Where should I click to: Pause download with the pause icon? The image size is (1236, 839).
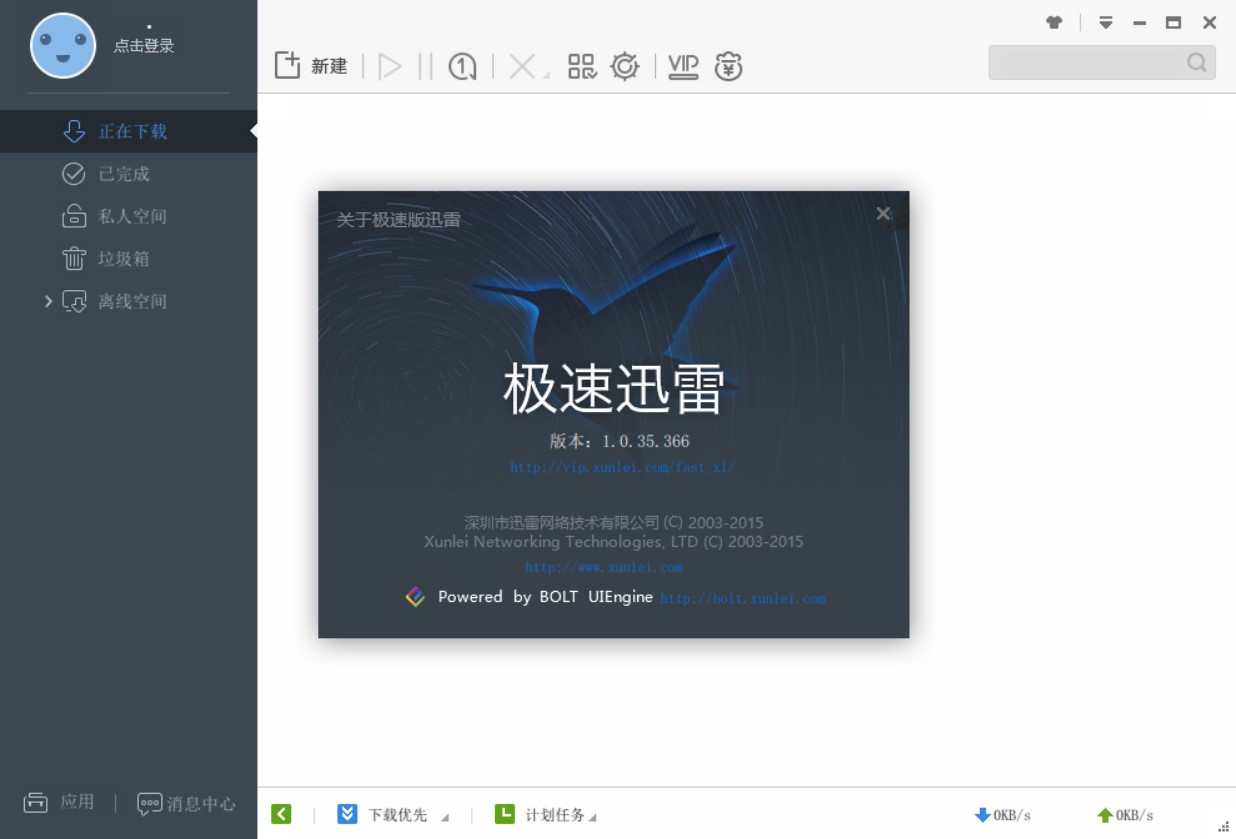(425, 66)
